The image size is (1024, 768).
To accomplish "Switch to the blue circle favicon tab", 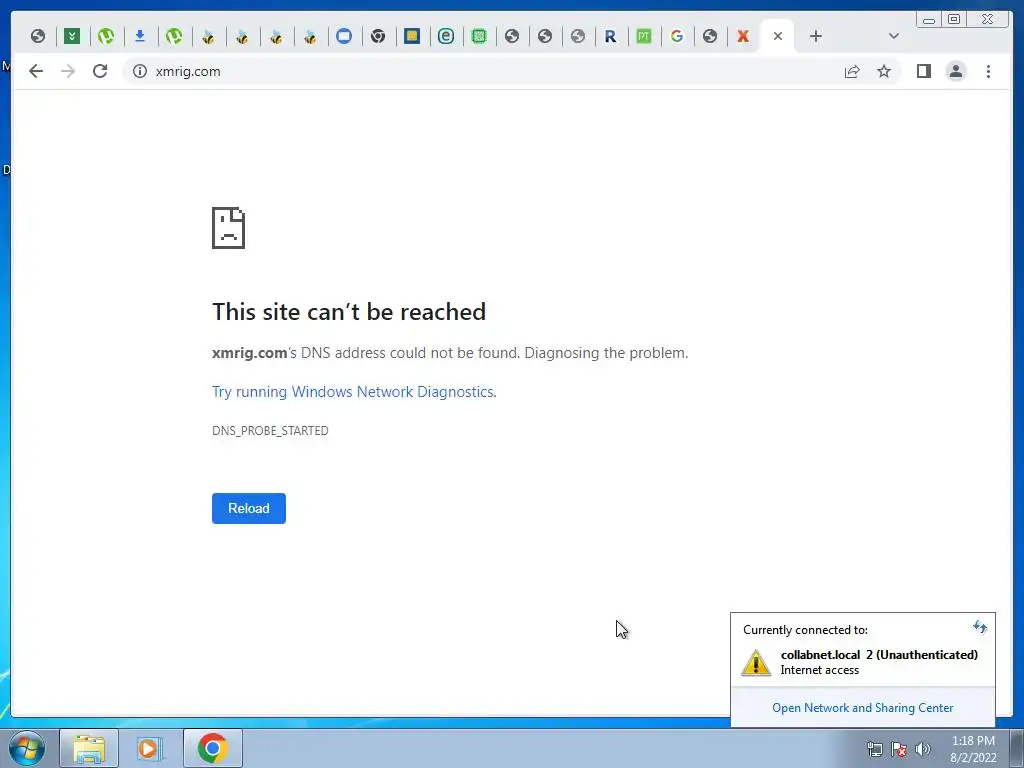I will (344, 36).
